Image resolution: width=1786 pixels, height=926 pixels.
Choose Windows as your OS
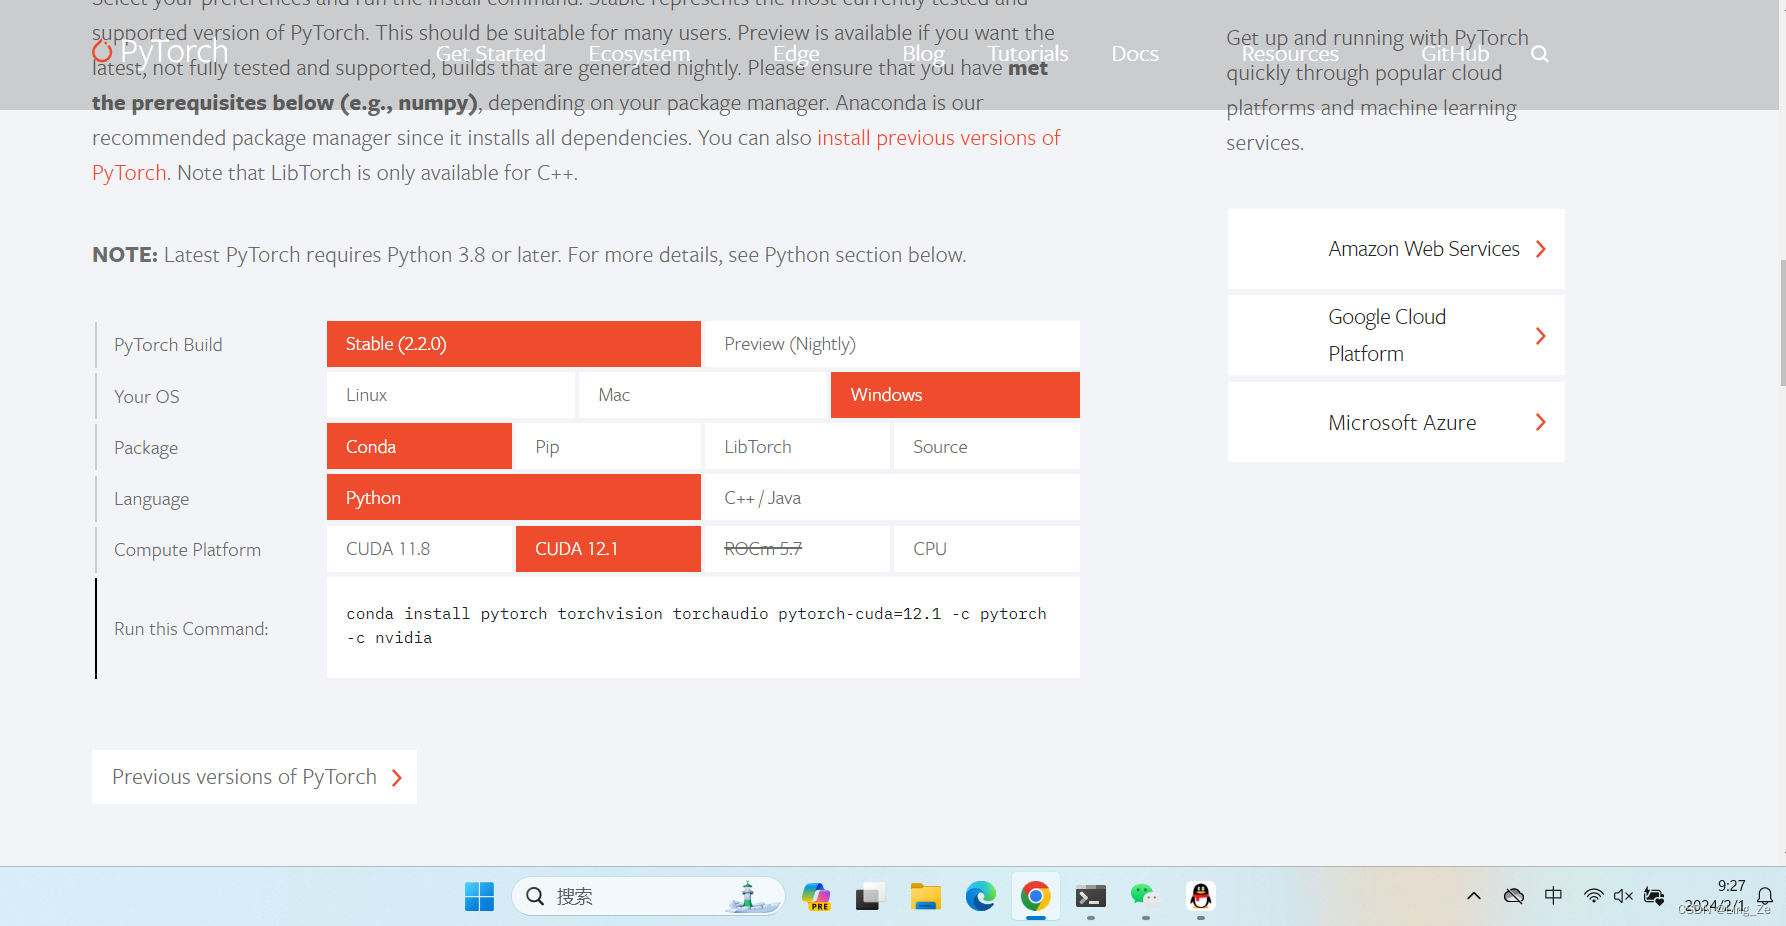coord(955,395)
